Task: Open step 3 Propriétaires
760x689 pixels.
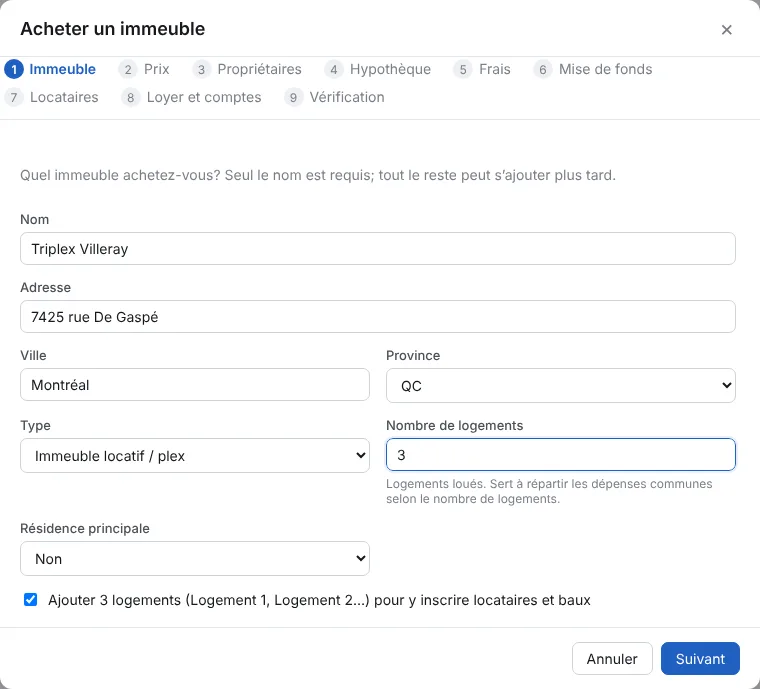Action: tap(247, 69)
